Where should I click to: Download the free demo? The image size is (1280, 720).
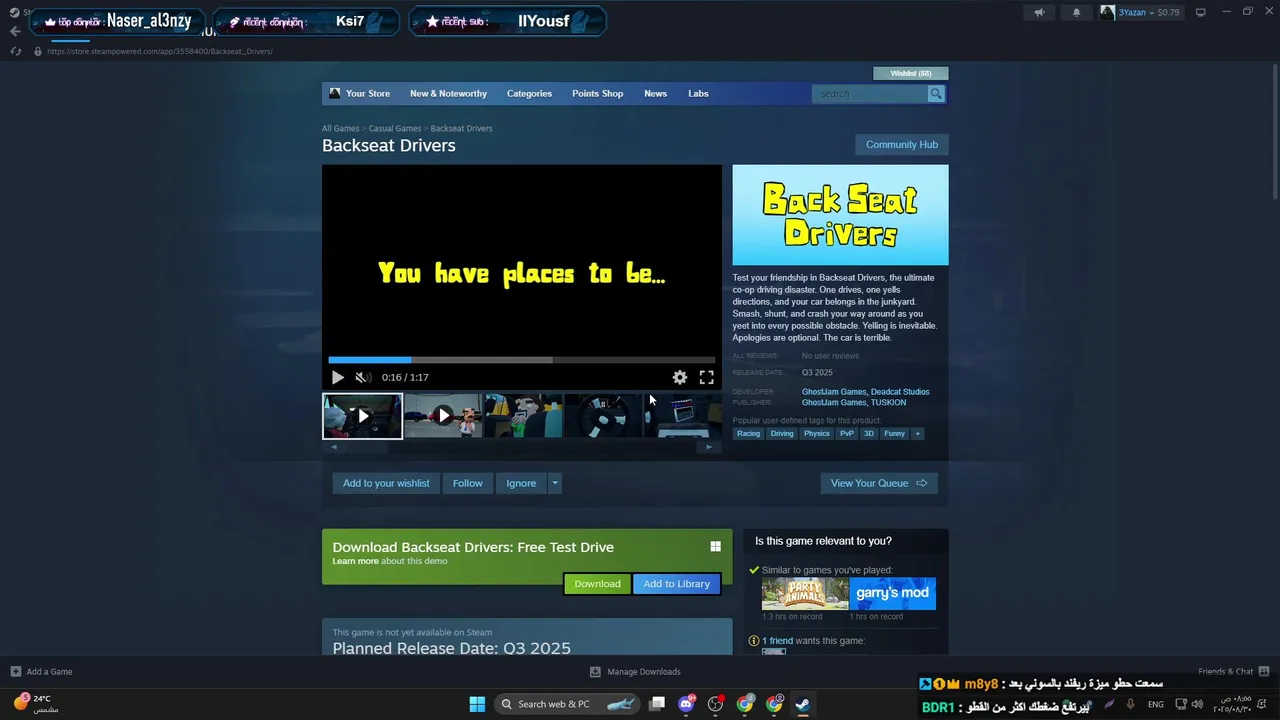597,584
